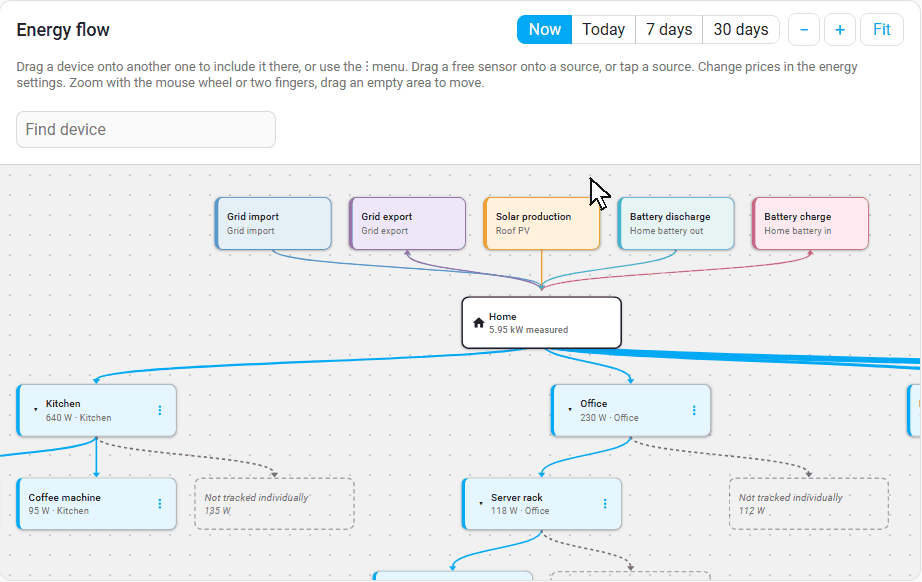This screenshot has height=582, width=922.
Task: Click the '5.95 kW measured' value
Action: point(529,330)
